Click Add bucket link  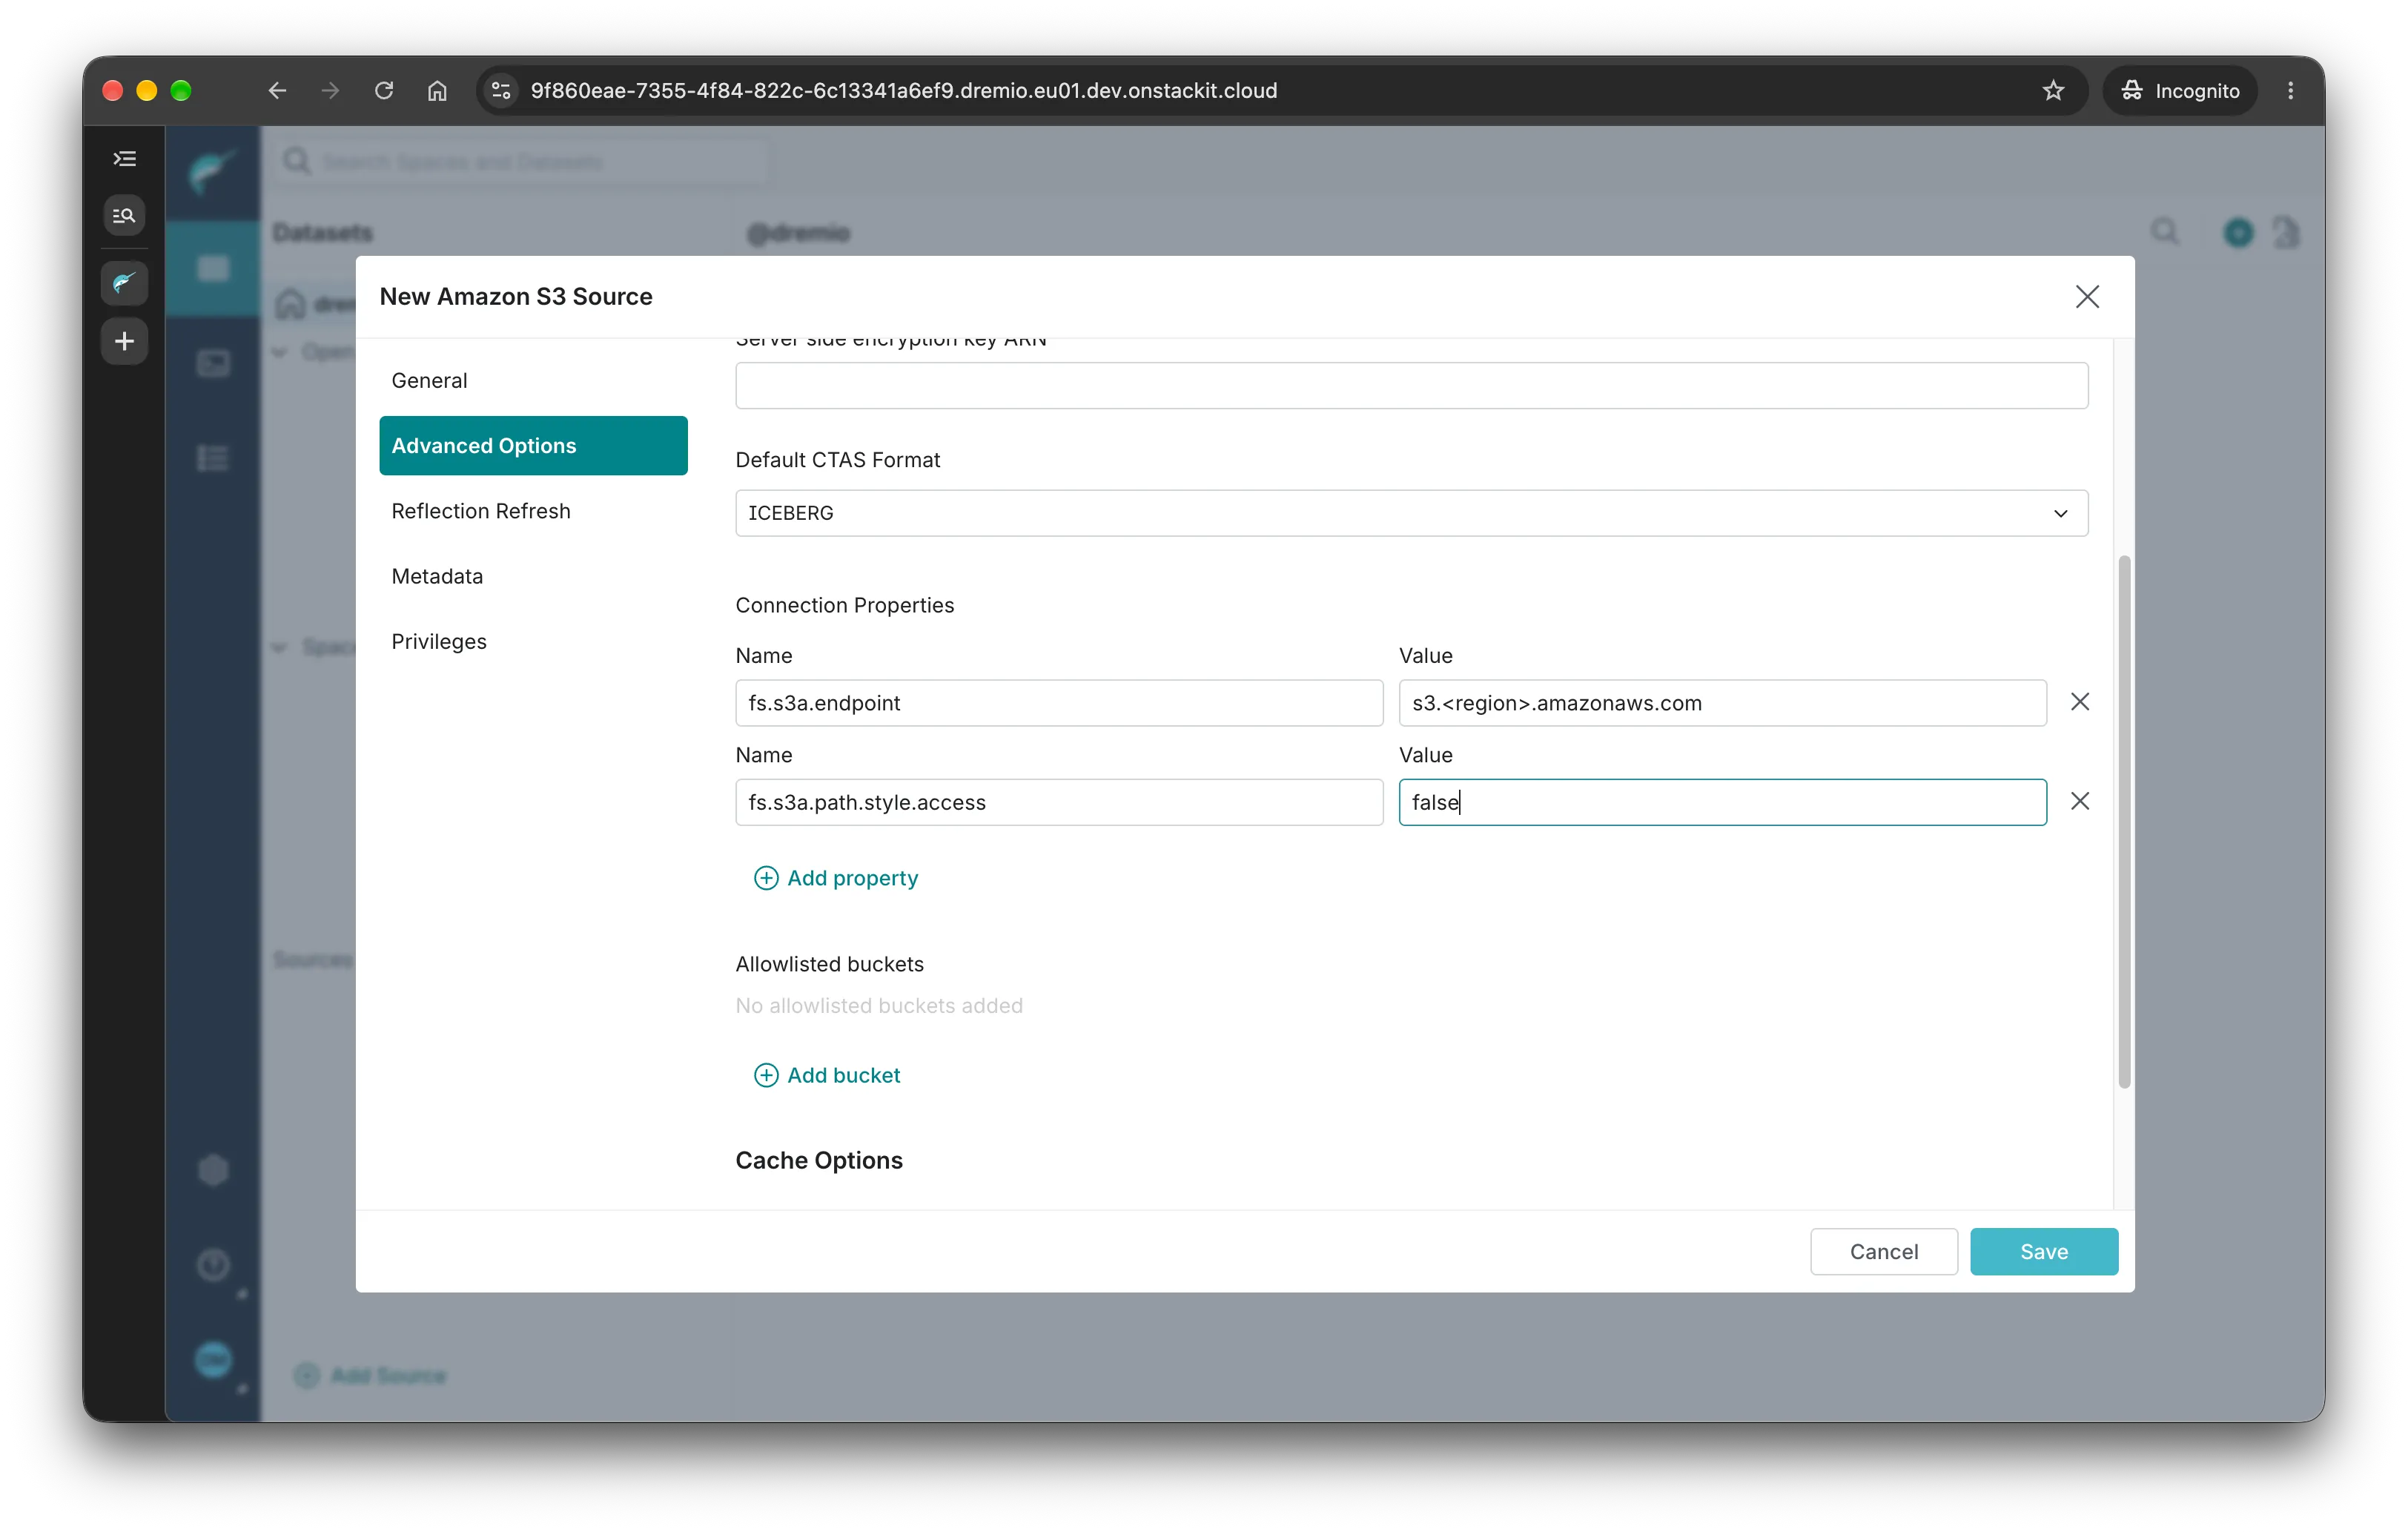point(827,1075)
